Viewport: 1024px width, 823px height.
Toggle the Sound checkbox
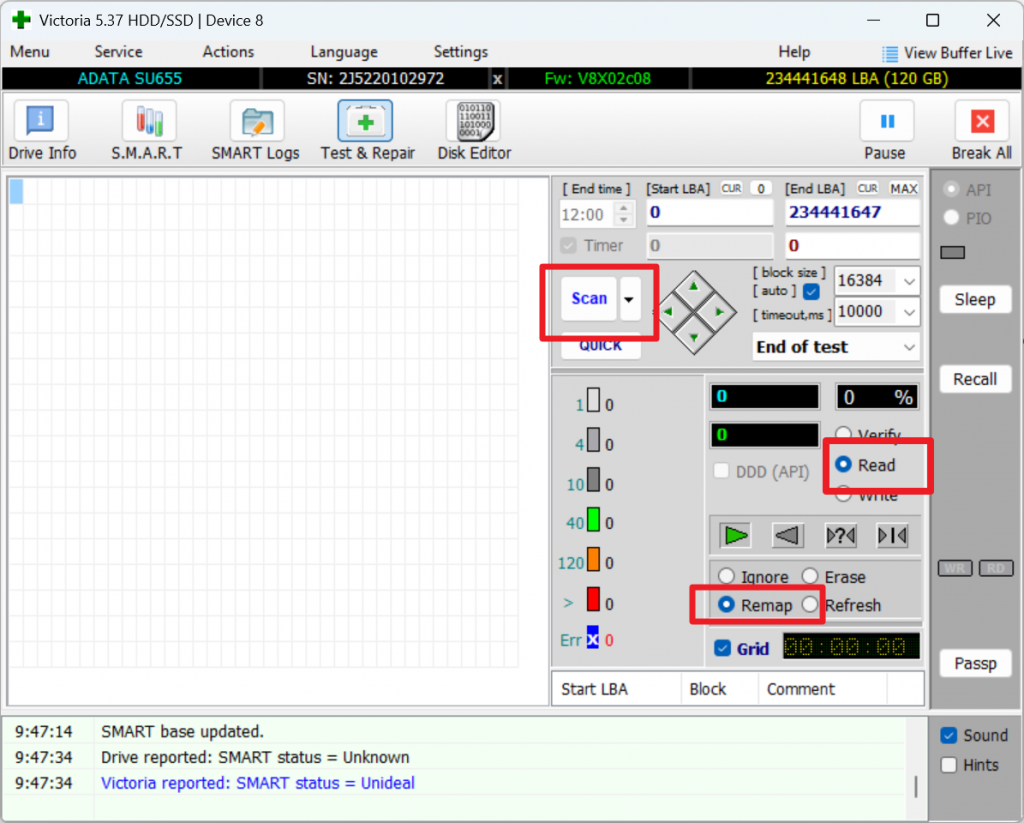pos(948,735)
